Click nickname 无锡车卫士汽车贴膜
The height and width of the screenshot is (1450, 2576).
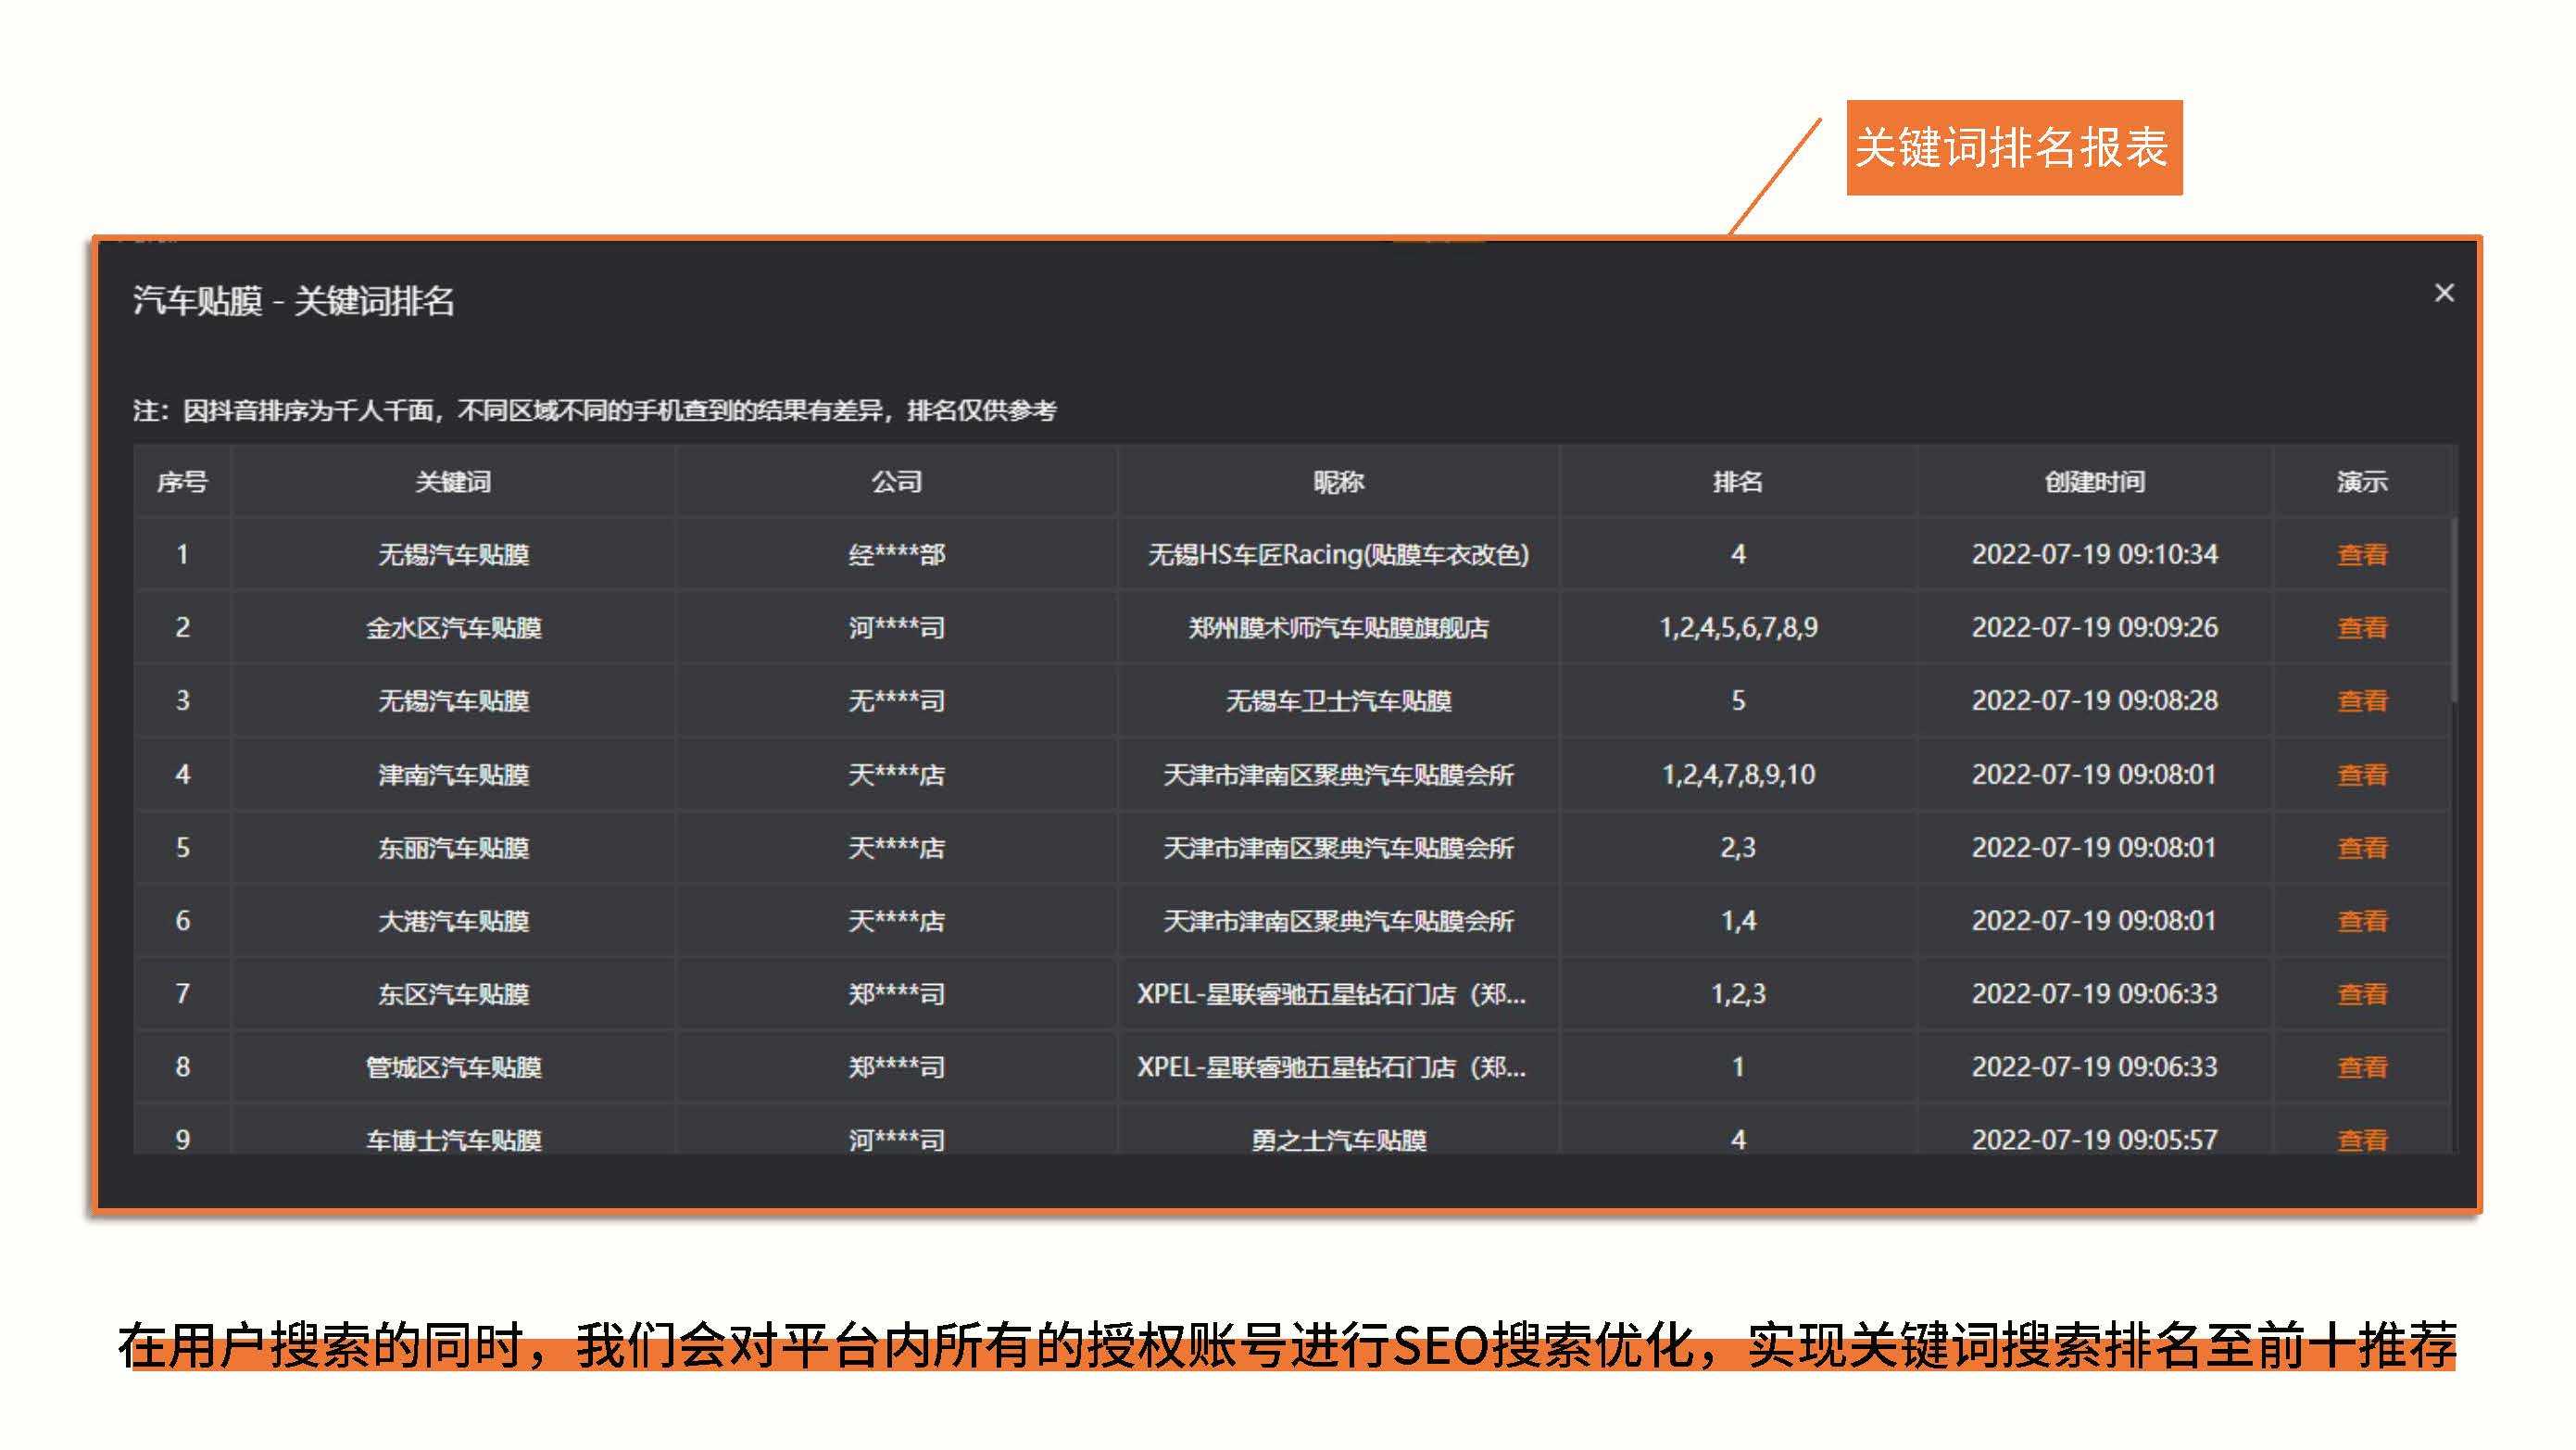click(x=1338, y=701)
